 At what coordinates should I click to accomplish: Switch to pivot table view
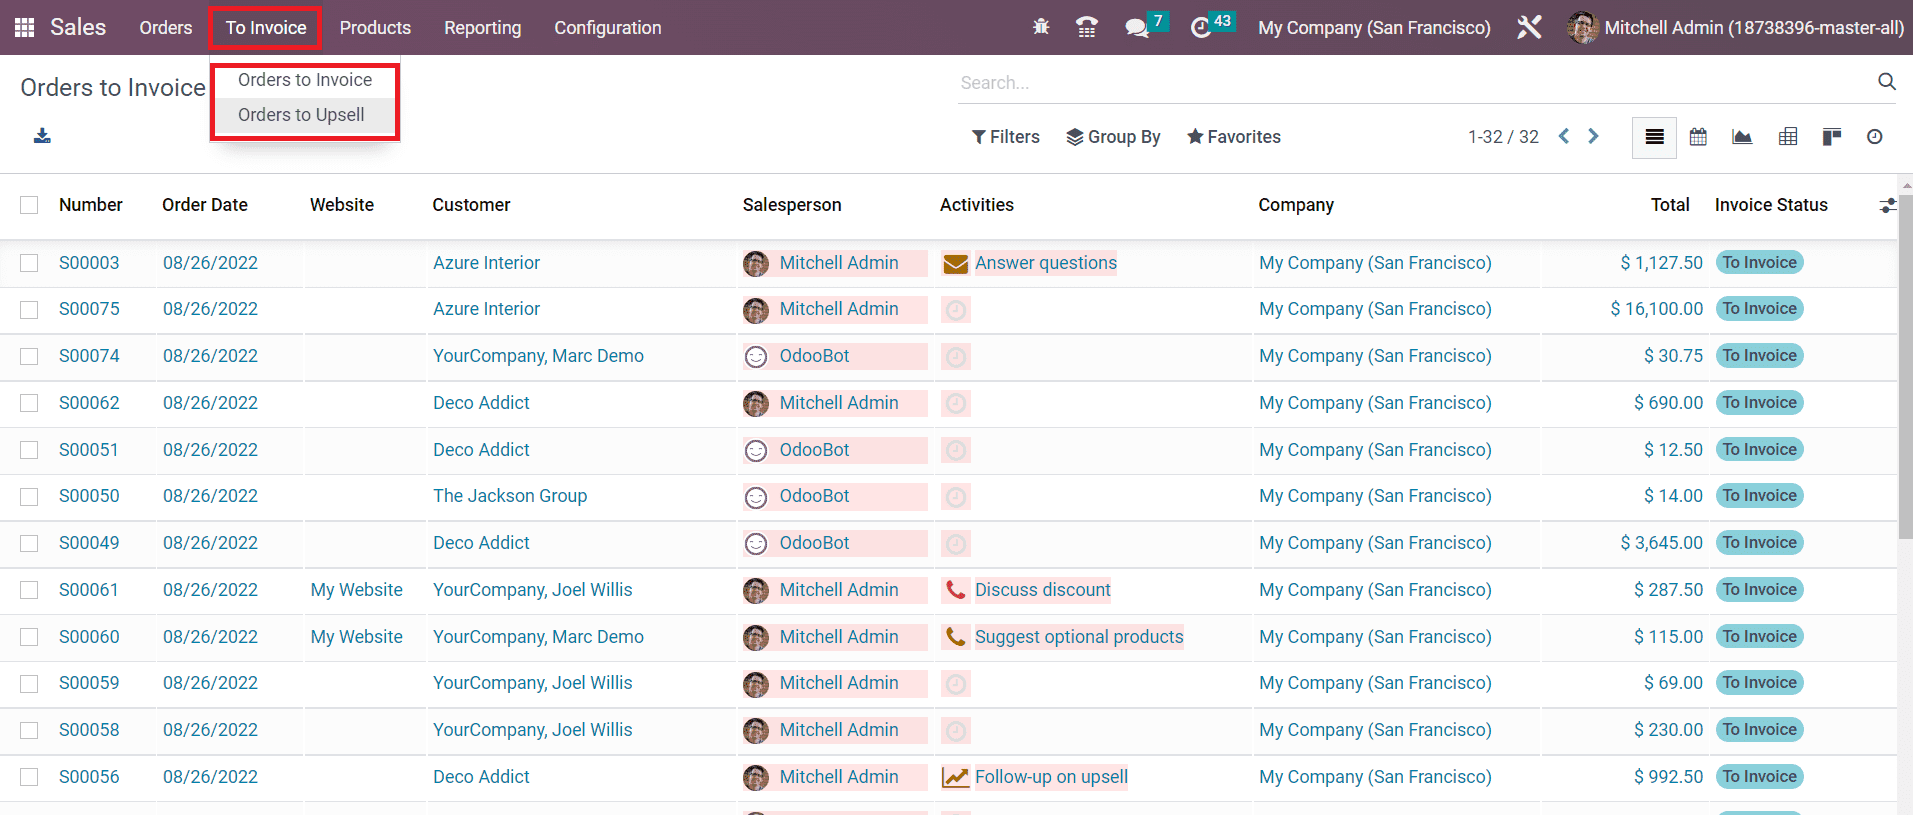tap(1788, 137)
